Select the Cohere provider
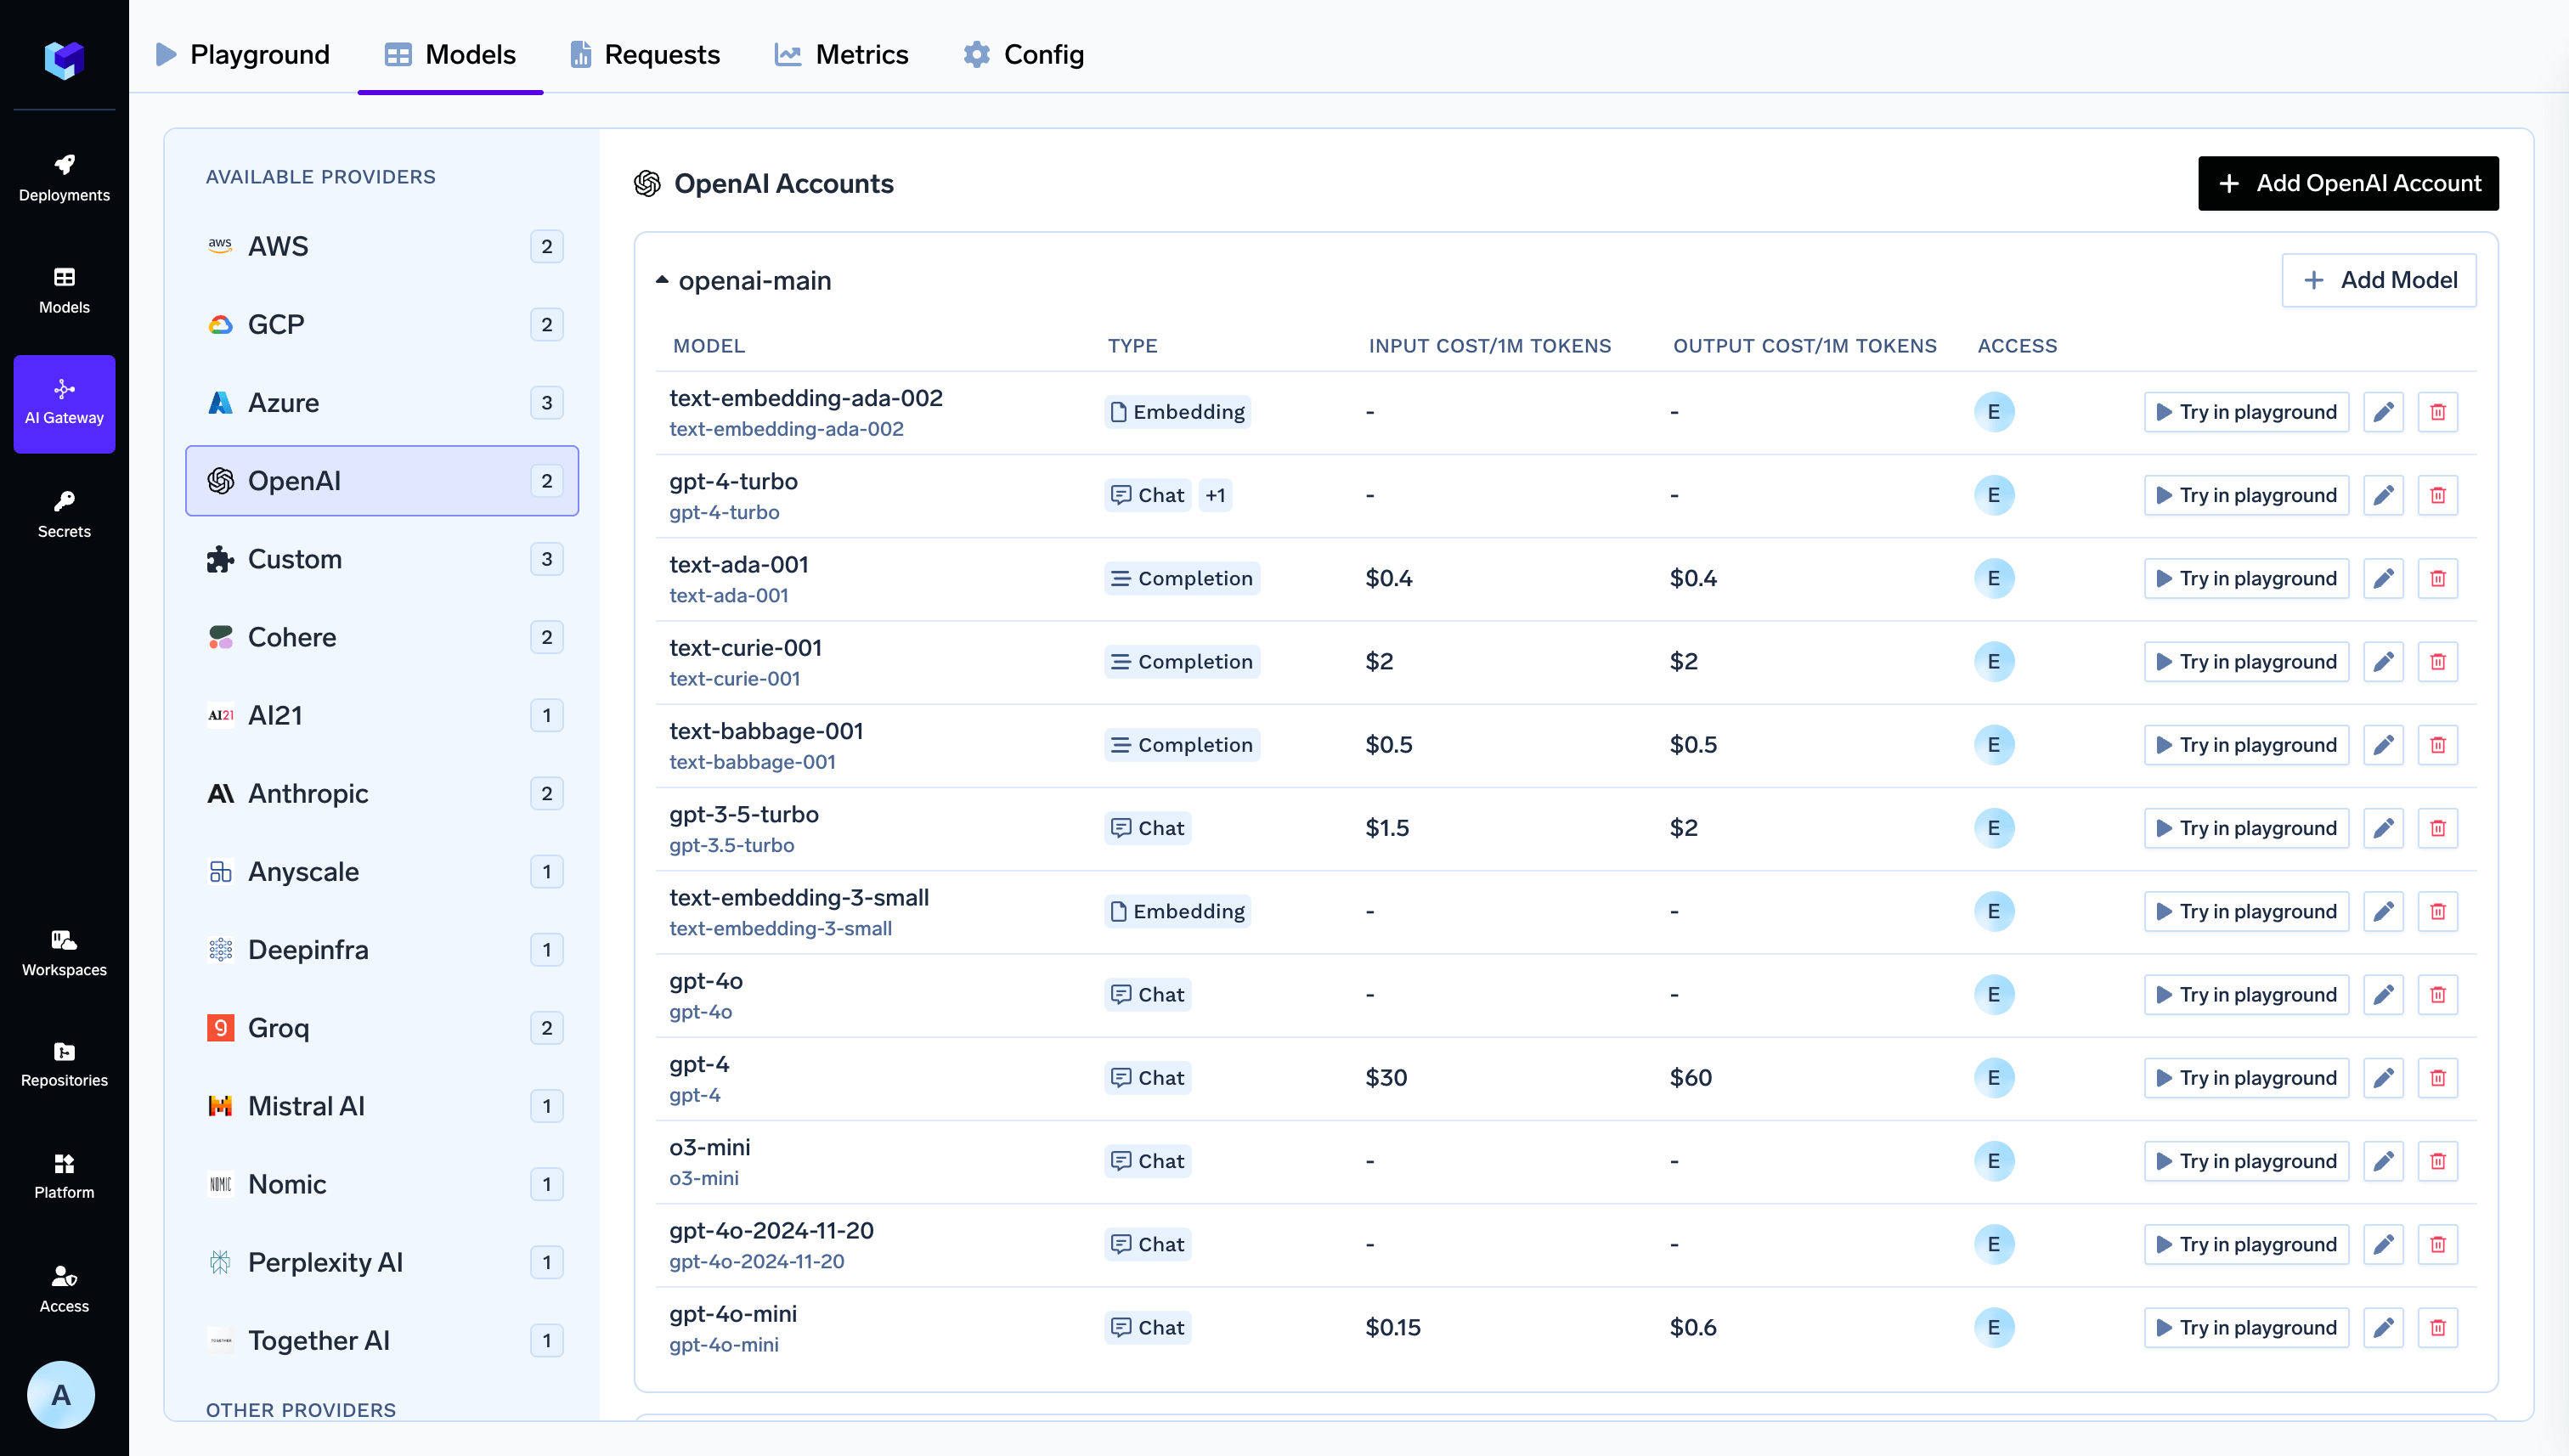This screenshot has width=2569, height=1456. [382, 637]
